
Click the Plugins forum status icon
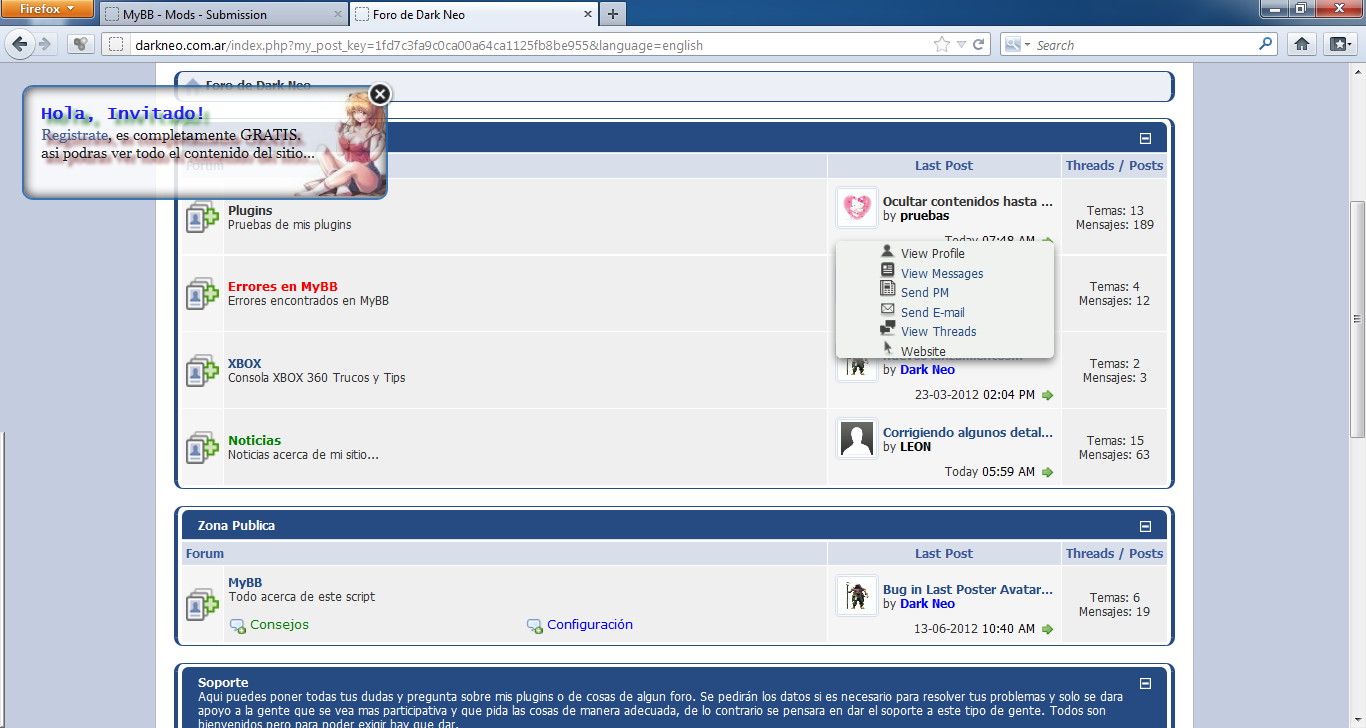[x=202, y=217]
